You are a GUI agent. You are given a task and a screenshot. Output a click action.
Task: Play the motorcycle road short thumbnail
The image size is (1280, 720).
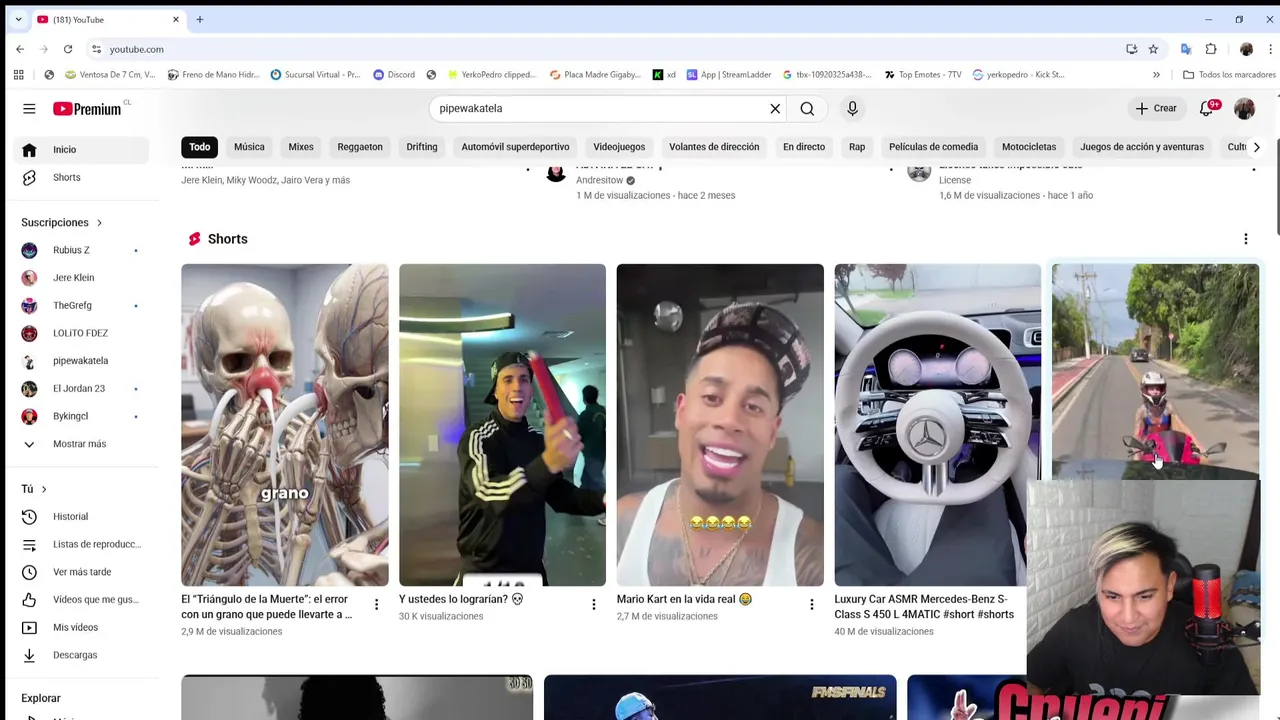pyautogui.click(x=1155, y=371)
